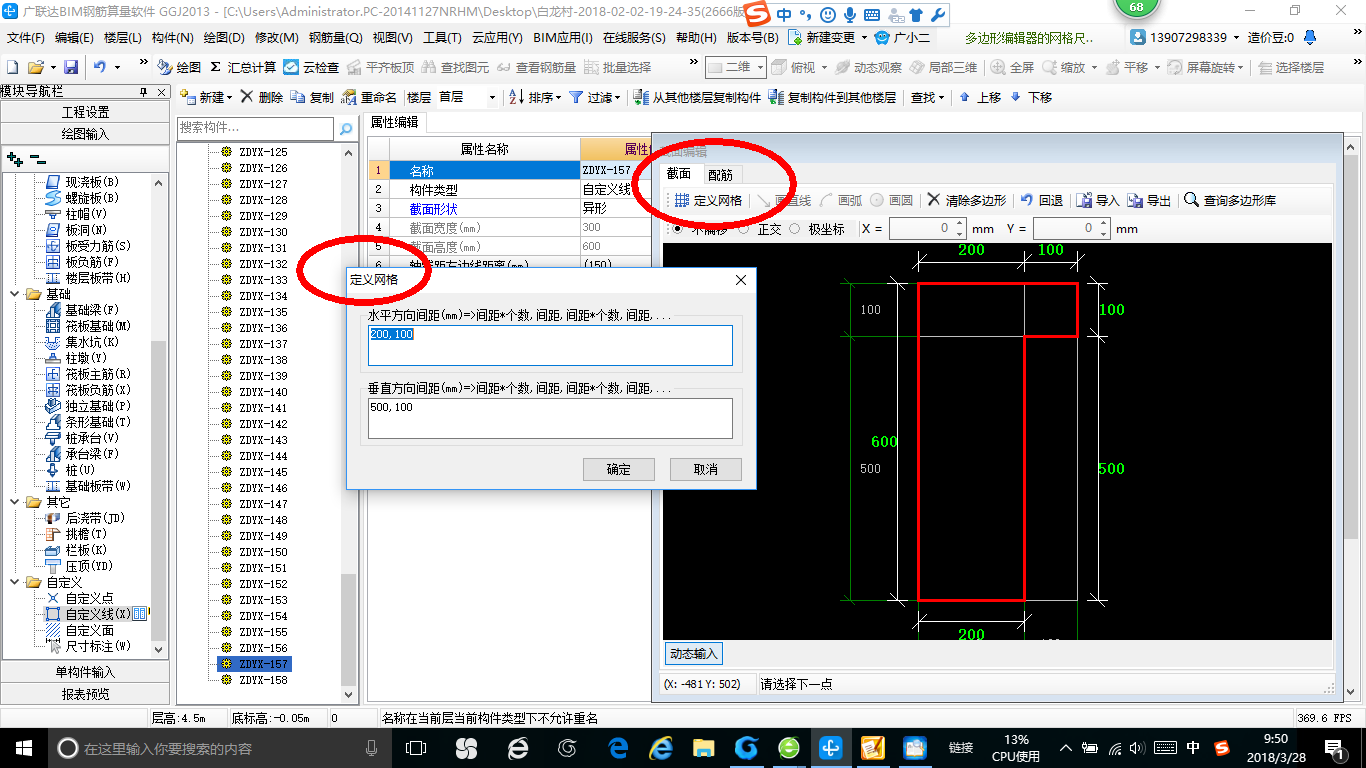Click 从其他楼层复制构件 button

[x=698, y=97]
